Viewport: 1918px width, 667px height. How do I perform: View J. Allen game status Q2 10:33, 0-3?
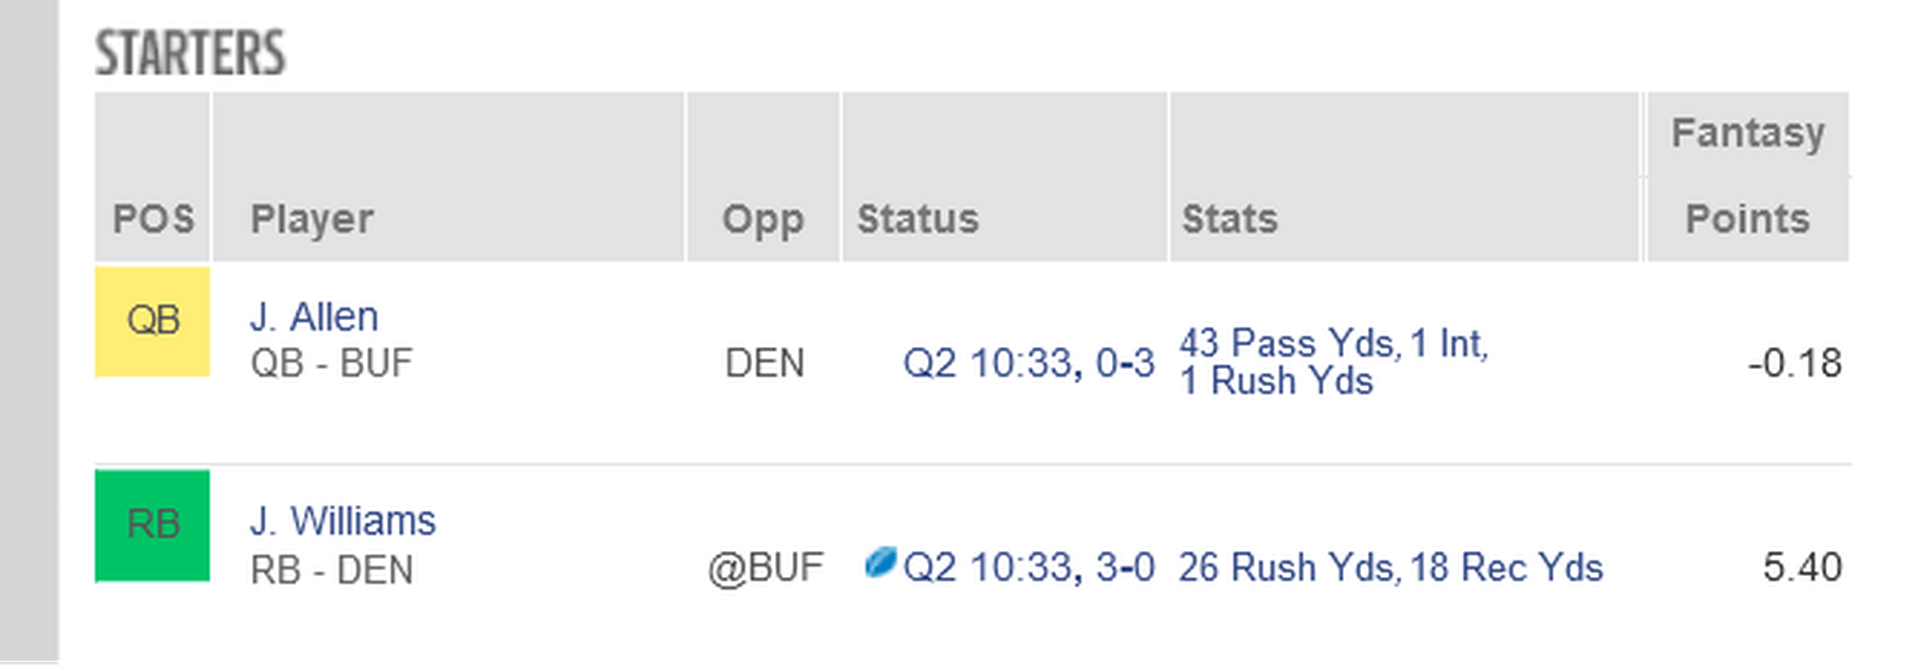tap(1029, 363)
